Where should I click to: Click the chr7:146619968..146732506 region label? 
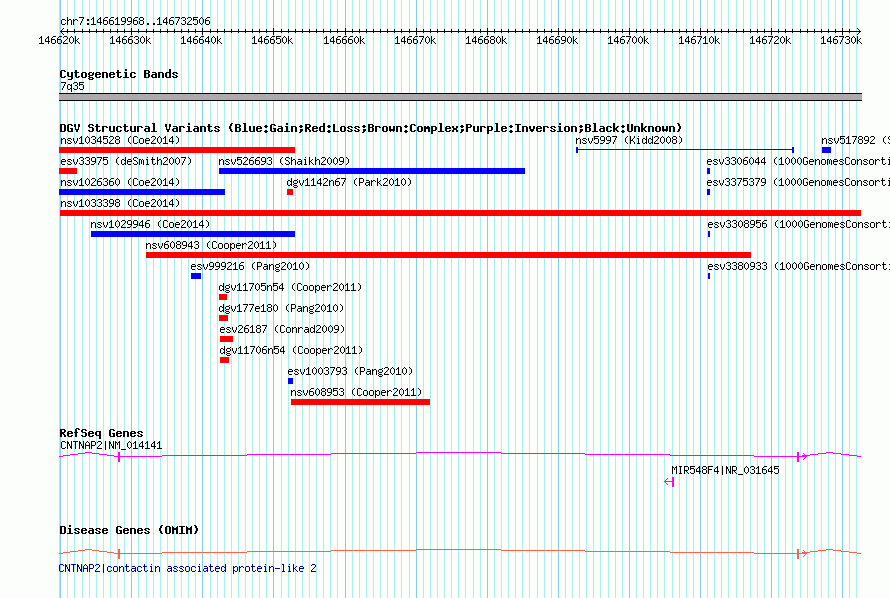(135, 21)
